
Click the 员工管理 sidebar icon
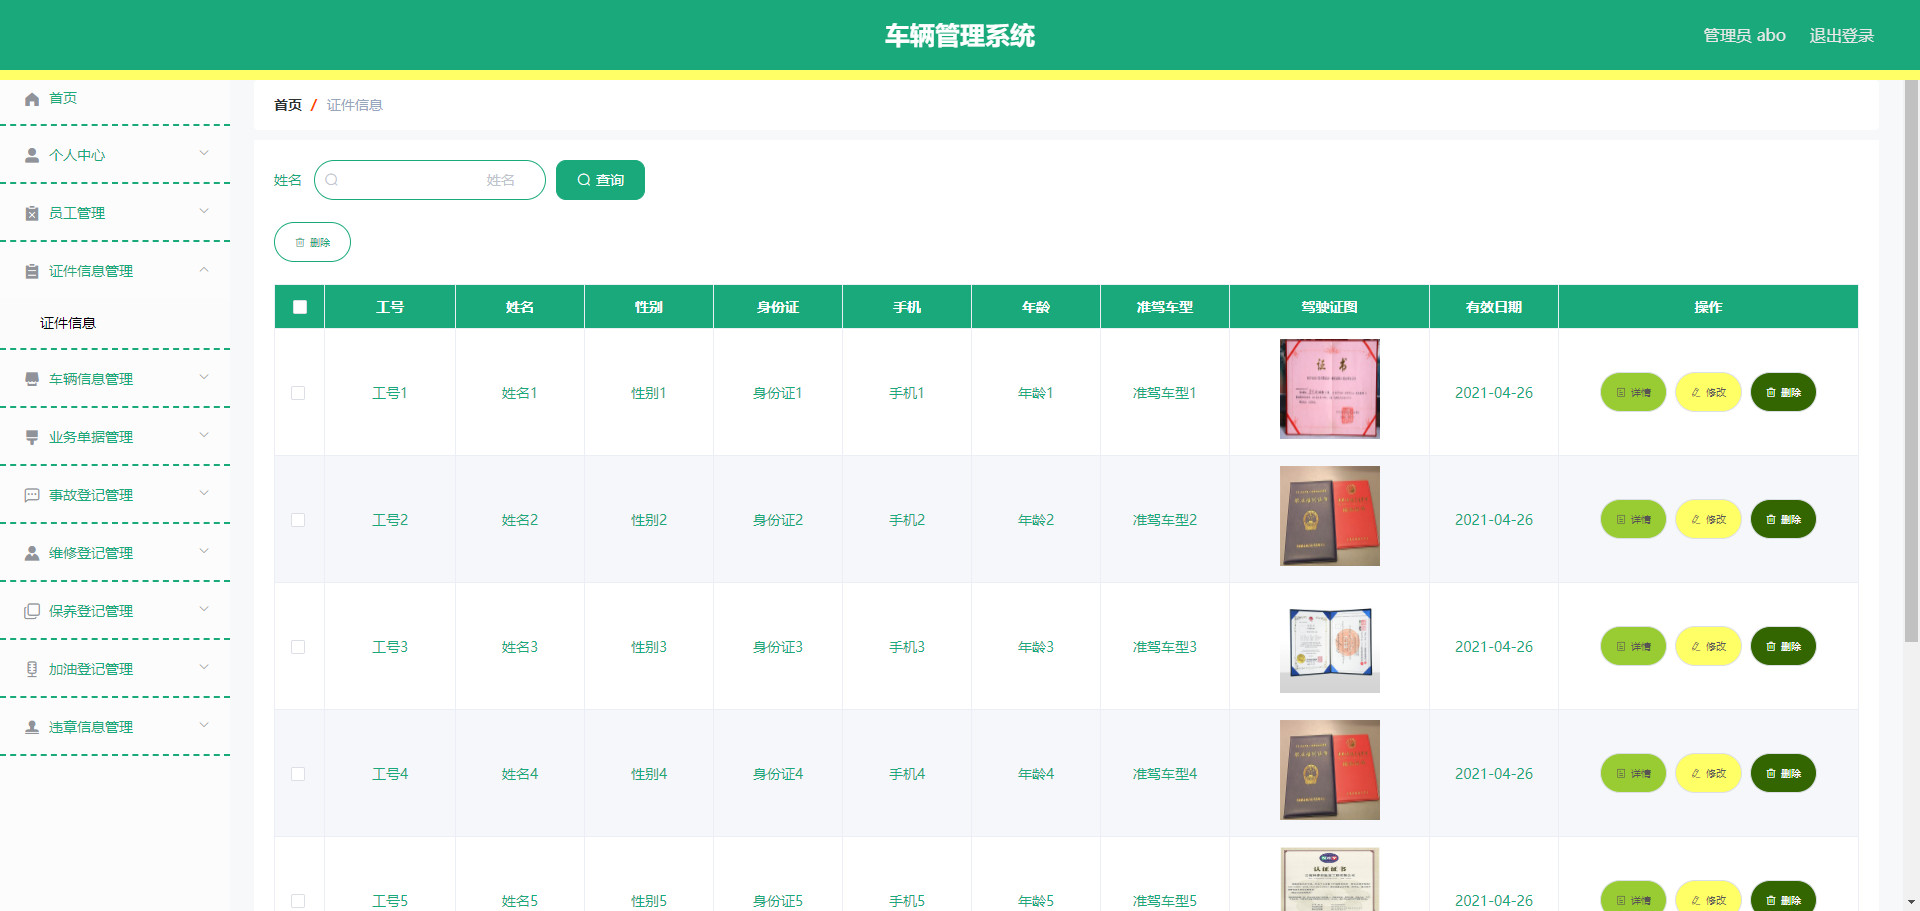[x=32, y=213]
